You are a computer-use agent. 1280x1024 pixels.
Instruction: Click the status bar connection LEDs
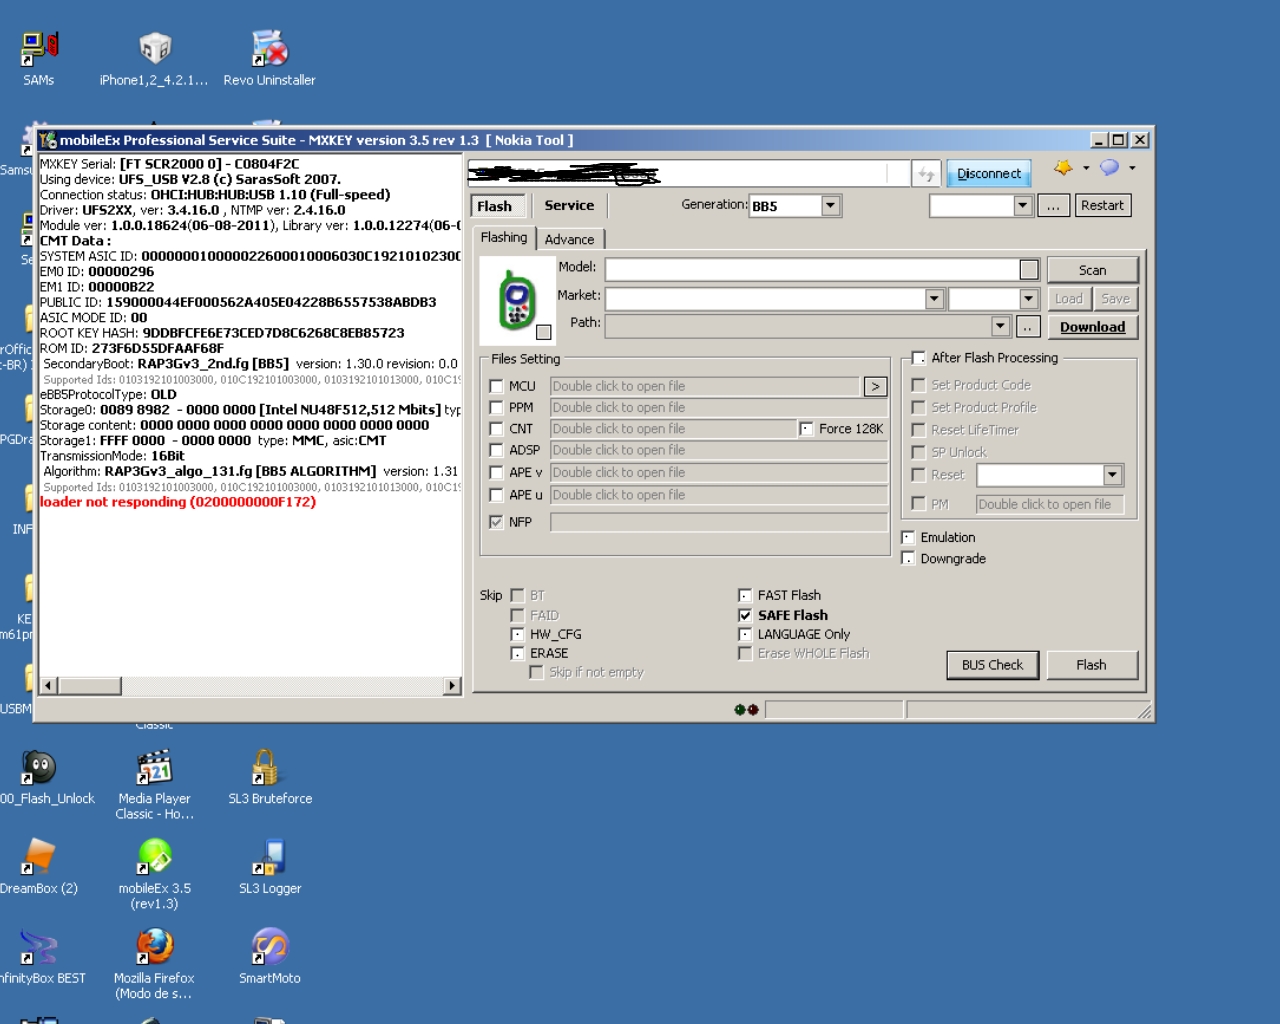(746, 710)
